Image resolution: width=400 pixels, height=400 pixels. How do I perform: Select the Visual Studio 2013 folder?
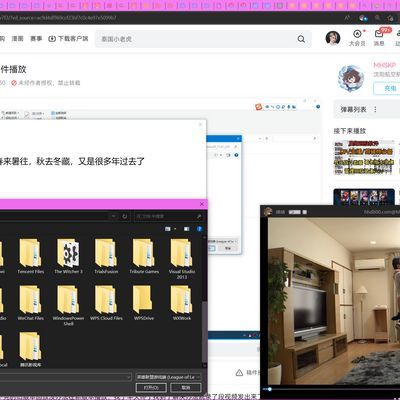click(182, 258)
